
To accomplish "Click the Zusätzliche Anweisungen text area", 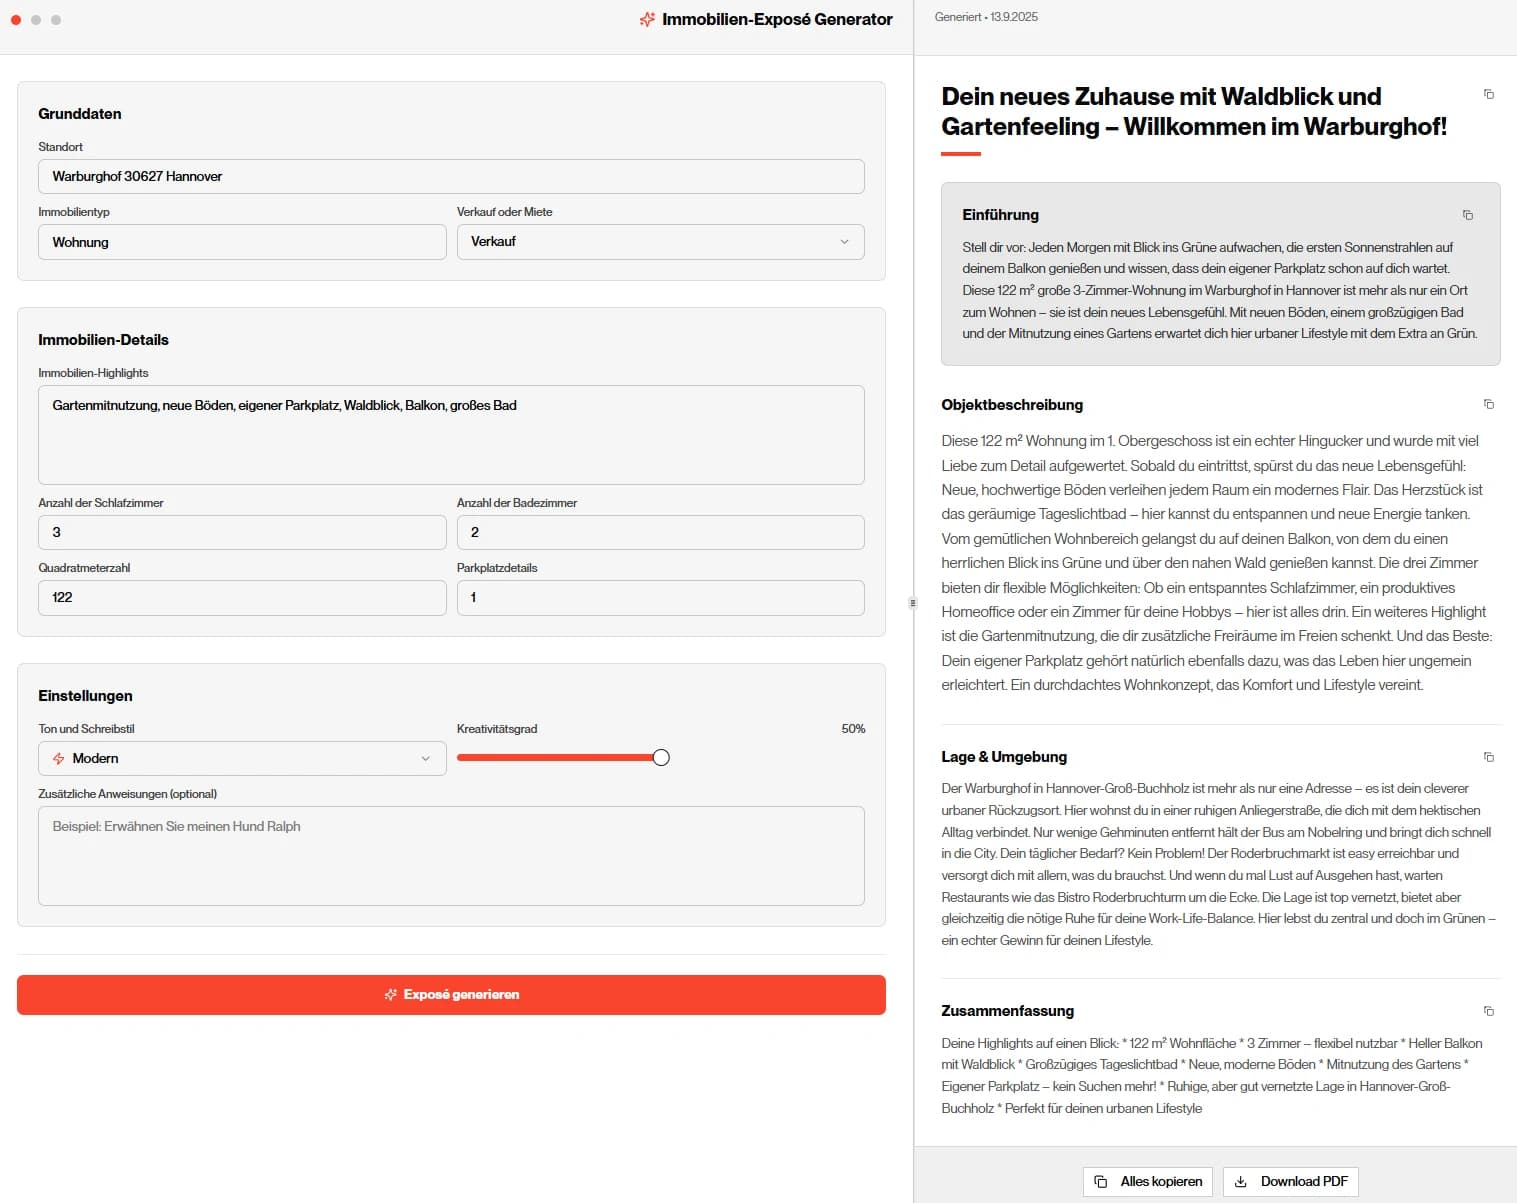I will (x=451, y=856).
